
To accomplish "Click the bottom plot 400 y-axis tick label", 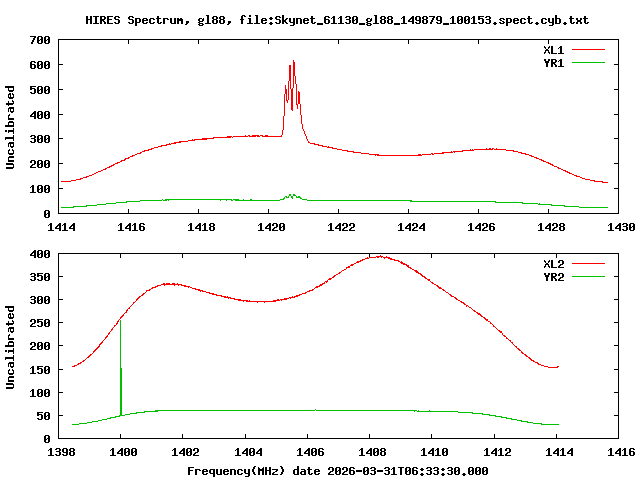I will pyautogui.click(x=40, y=254).
